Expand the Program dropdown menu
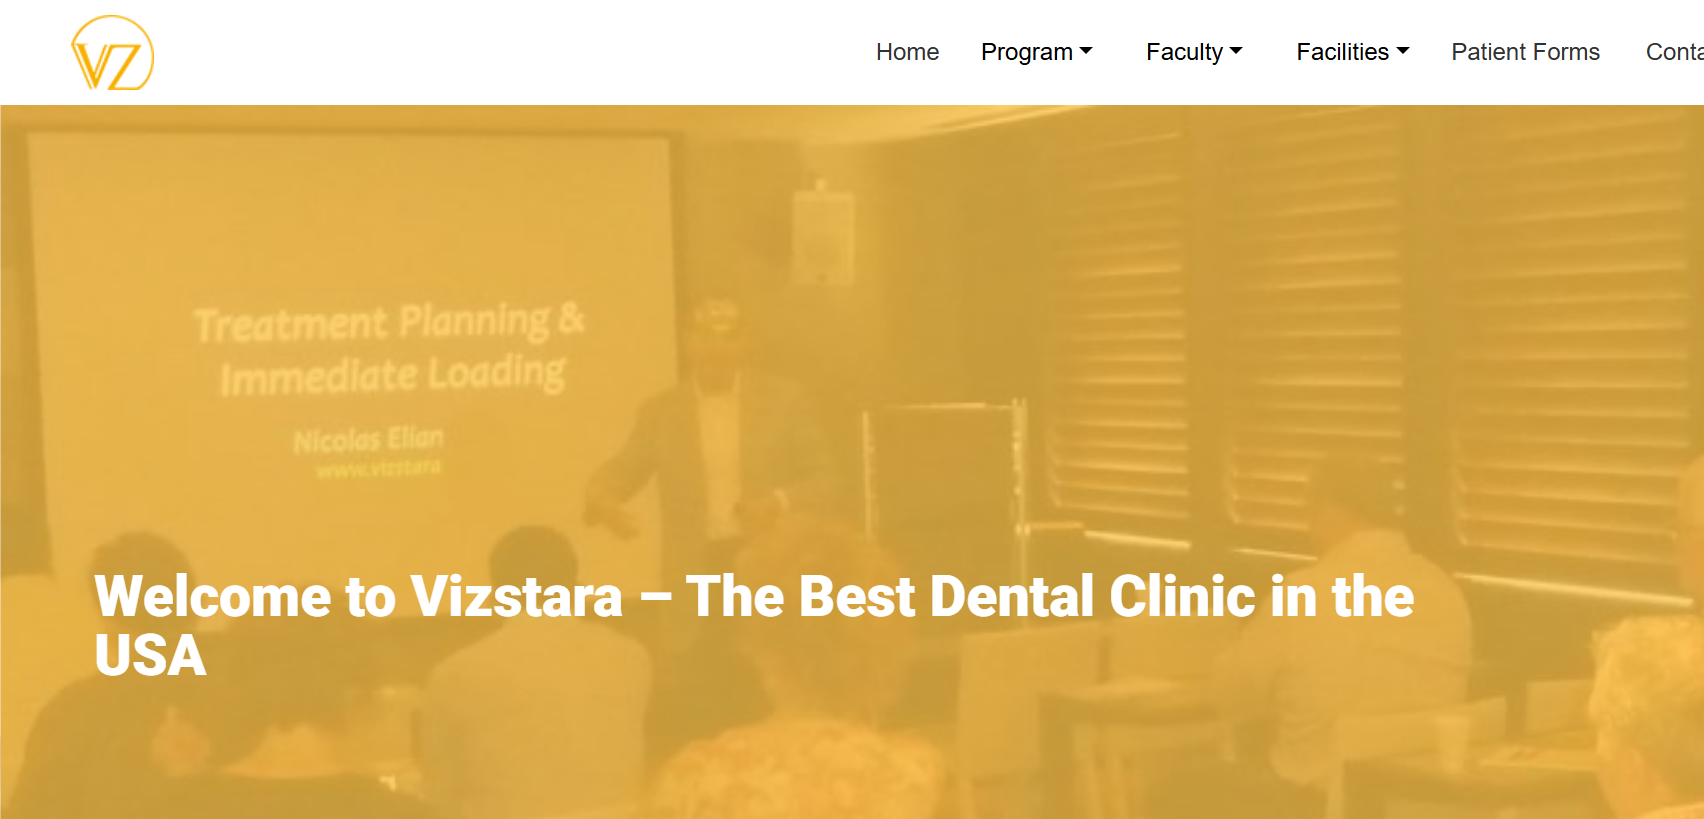Viewport: 1704px width, 819px height. tap(1037, 52)
